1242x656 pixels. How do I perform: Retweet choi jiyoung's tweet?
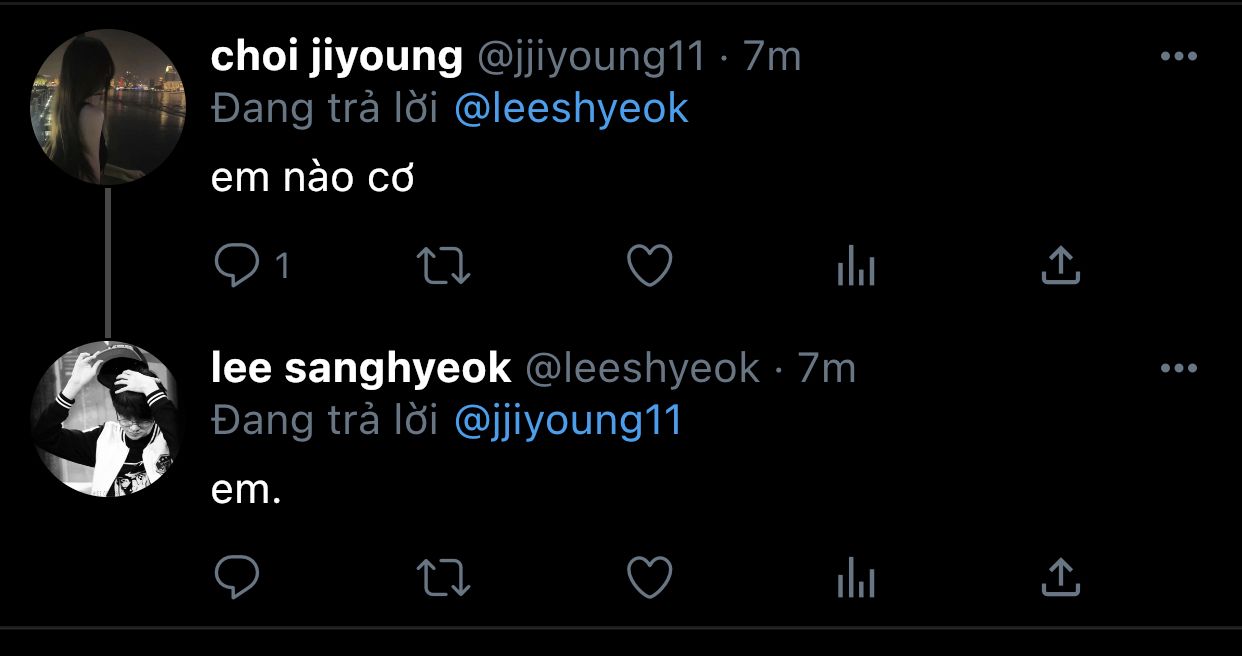coord(444,266)
